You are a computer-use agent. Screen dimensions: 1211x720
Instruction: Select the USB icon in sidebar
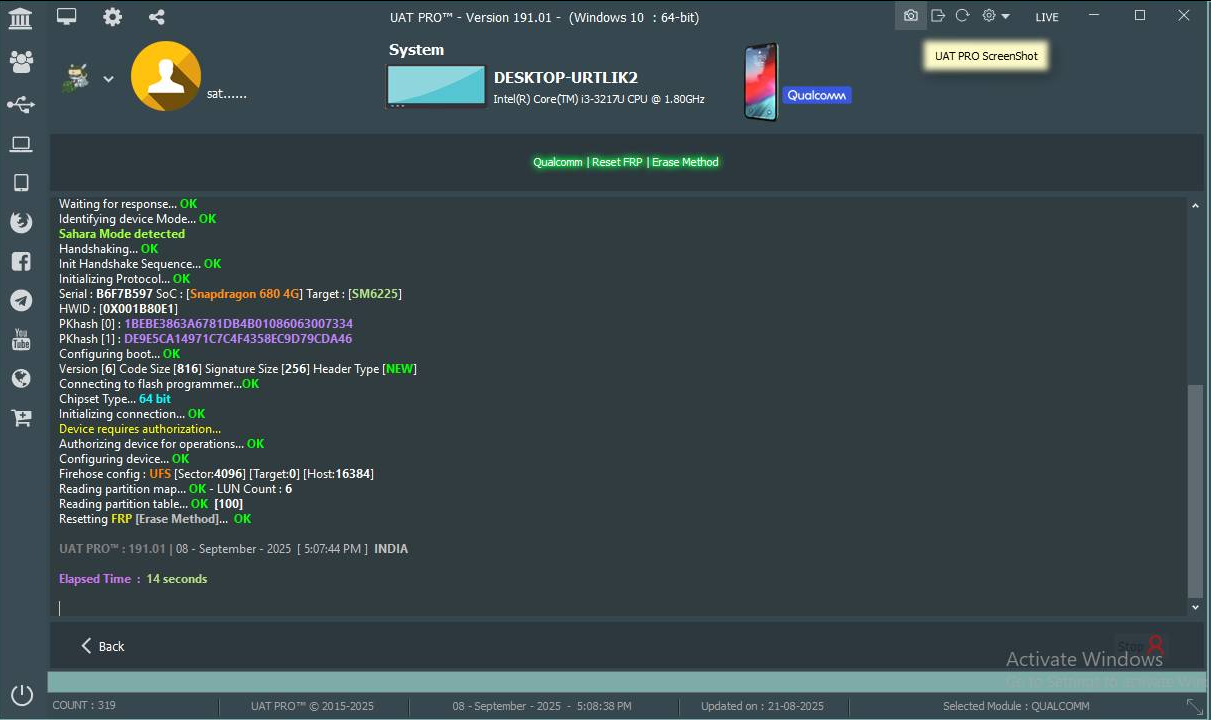click(20, 104)
